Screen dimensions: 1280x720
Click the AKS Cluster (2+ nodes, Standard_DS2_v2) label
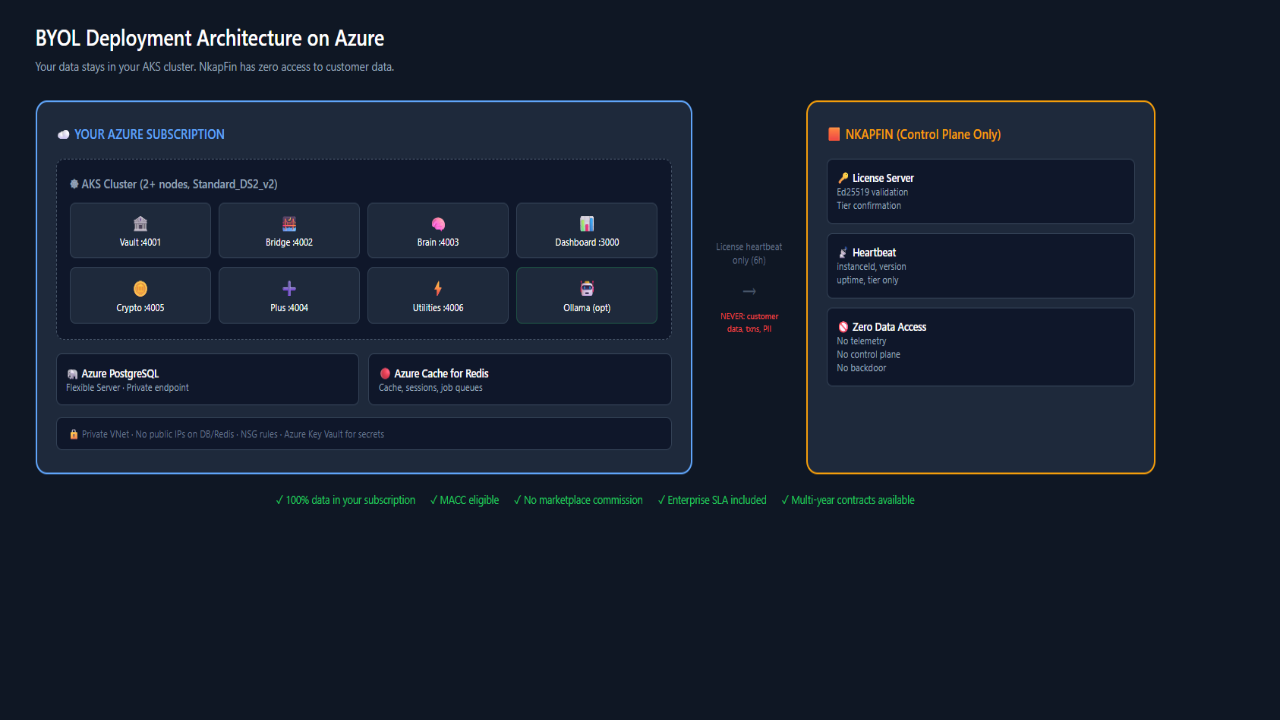(180, 184)
